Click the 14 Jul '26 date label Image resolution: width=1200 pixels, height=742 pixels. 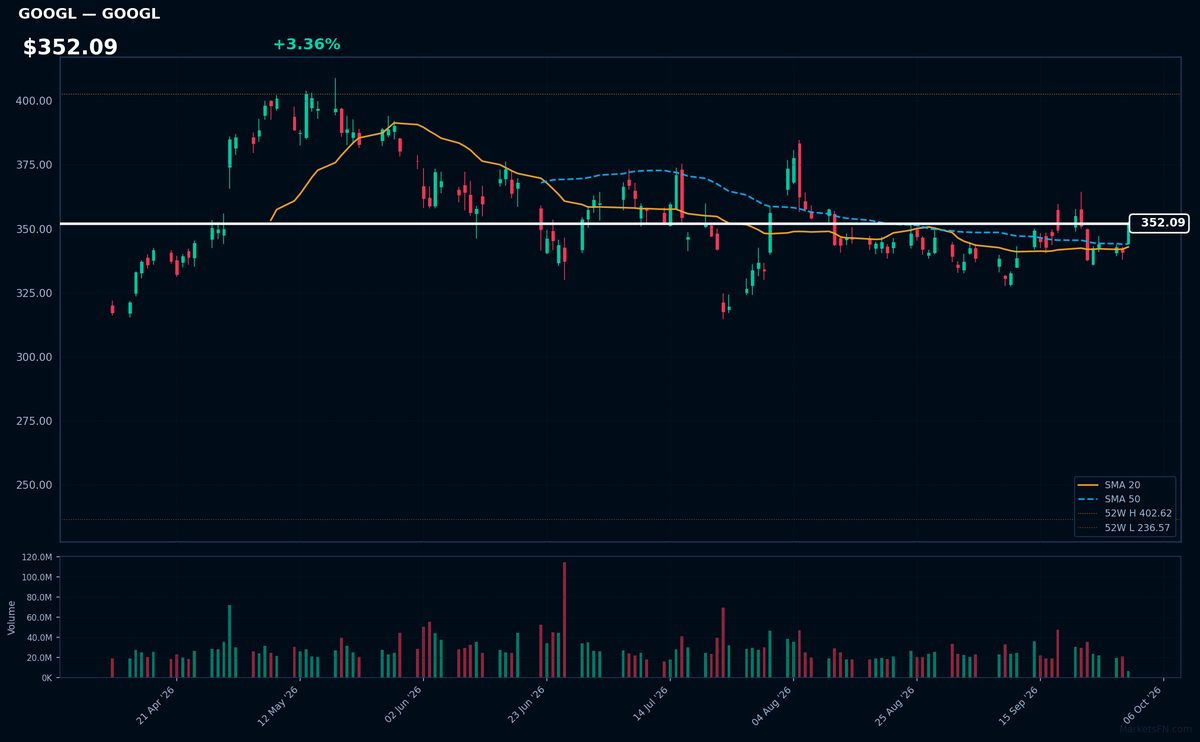point(650,706)
